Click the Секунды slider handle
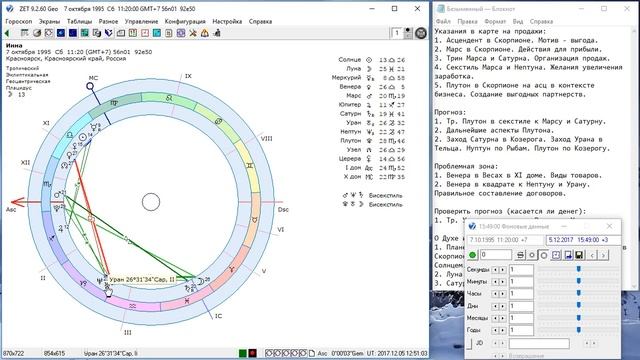This screenshot has height=360, width=640. (x=578, y=269)
